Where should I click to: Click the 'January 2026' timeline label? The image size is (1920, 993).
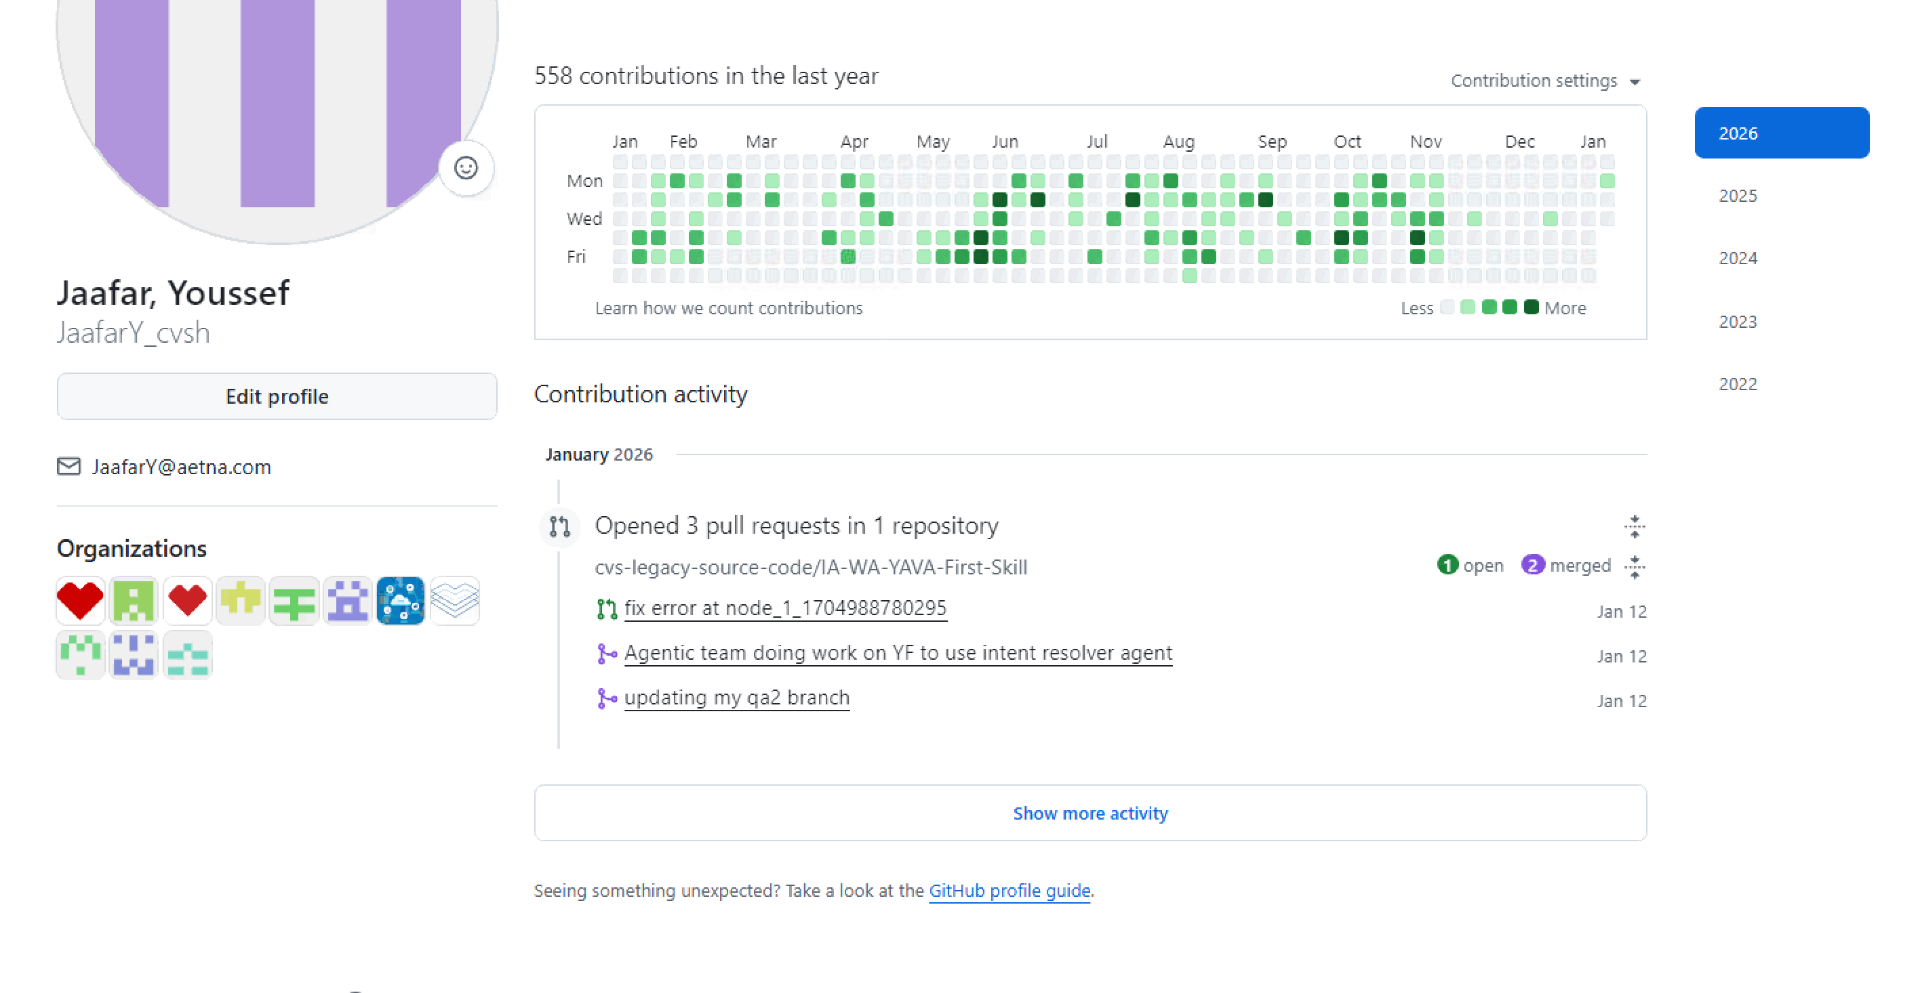pos(599,454)
